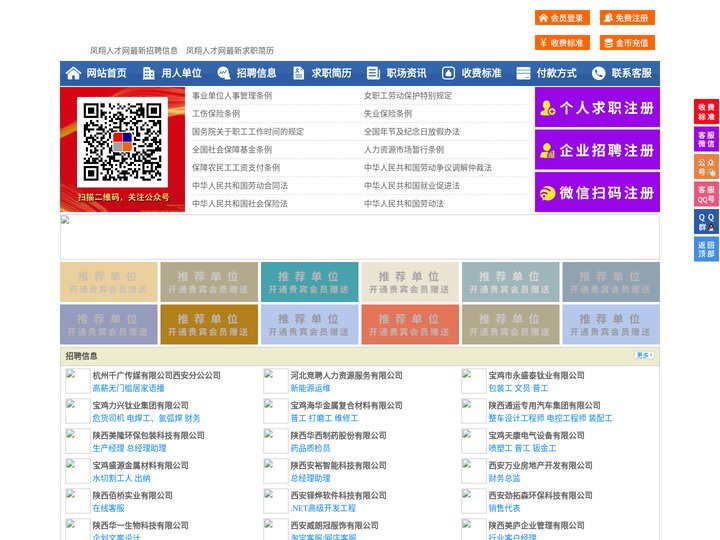Click the teal 推荐单位 banner tile
This screenshot has width=720, height=540.
(309, 282)
